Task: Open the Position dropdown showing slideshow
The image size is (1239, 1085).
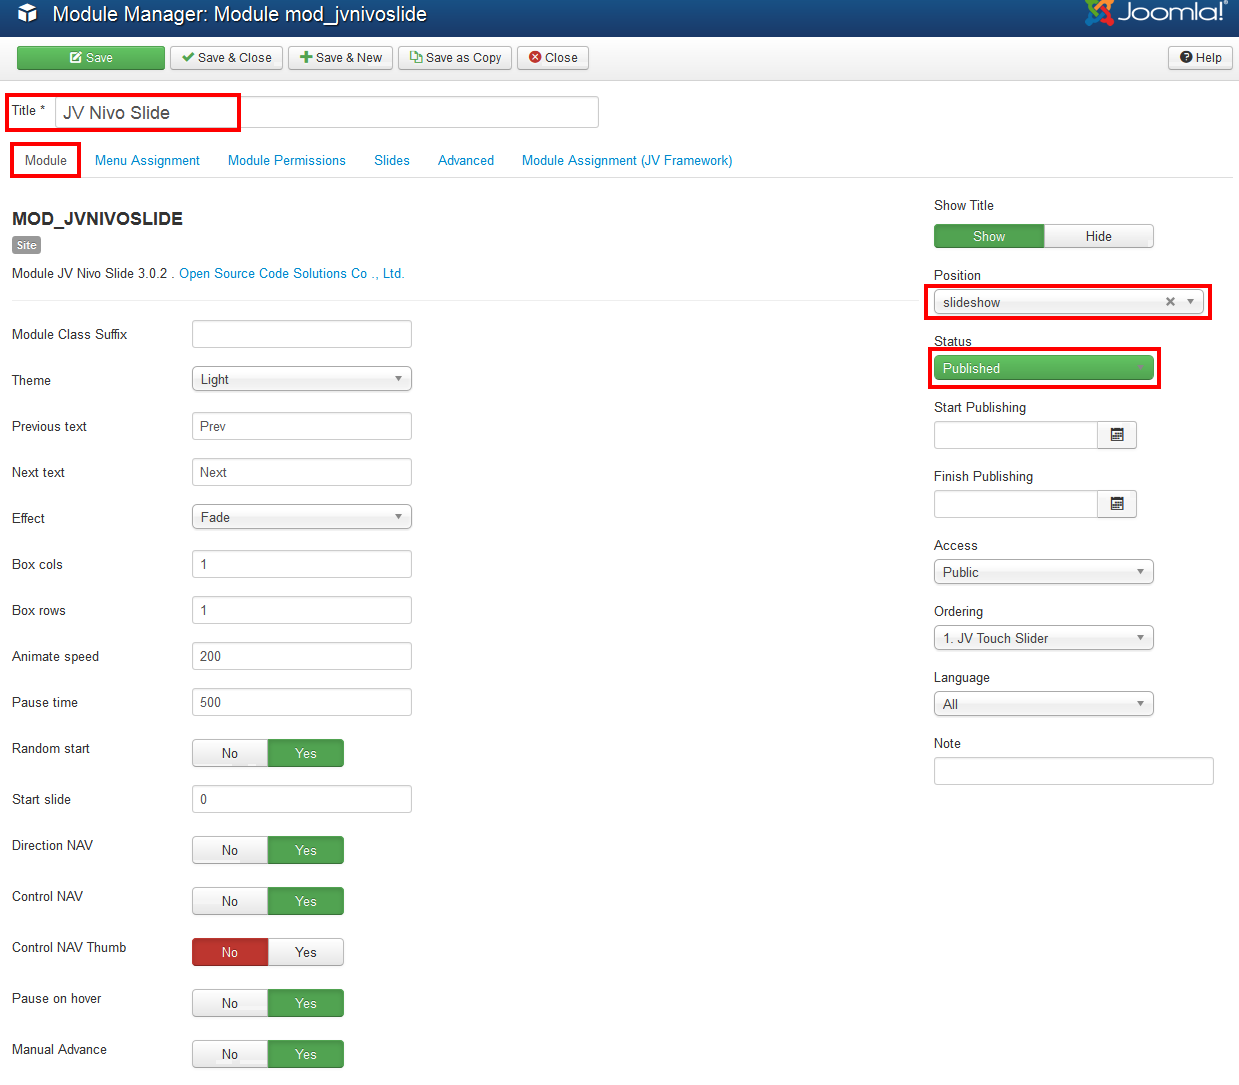Action: (1069, 302)
